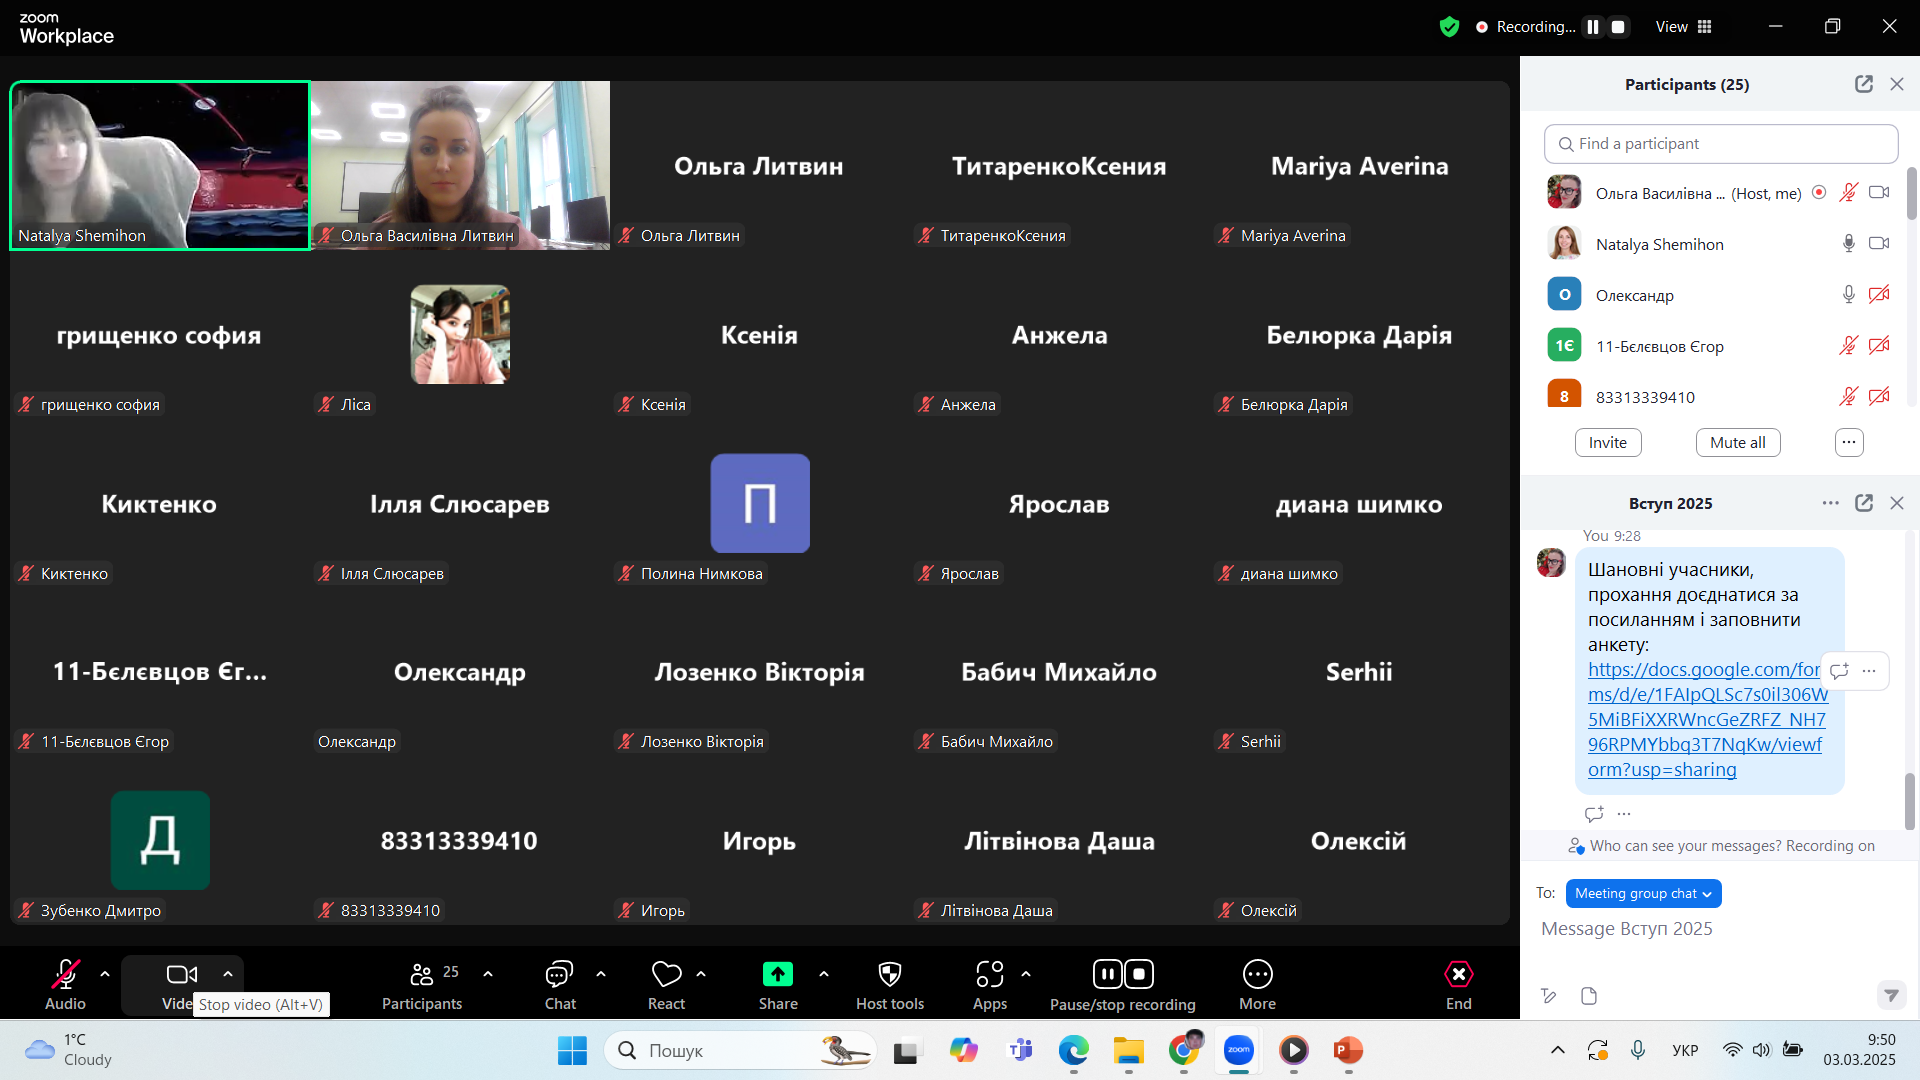The width and height of the screenshot is (1920, 1080).
Task: Stop video using the camera button
Action: 182,984
